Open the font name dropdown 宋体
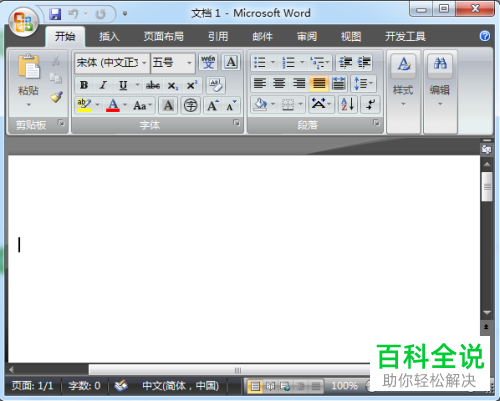The width and height of the screenshot is (500, 401). pos(145,62)
